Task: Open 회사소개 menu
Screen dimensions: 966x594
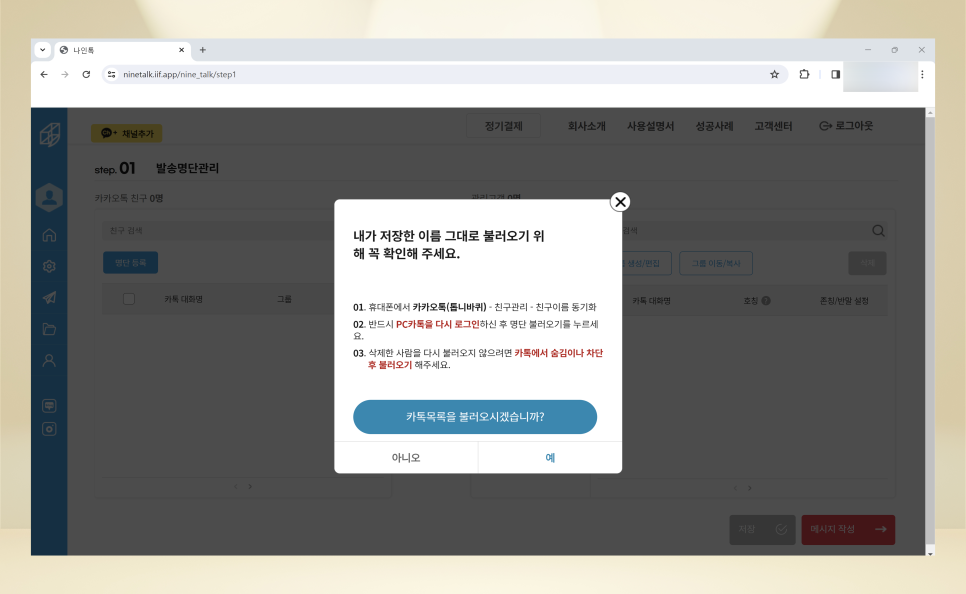Action: (x=586, y=126)
